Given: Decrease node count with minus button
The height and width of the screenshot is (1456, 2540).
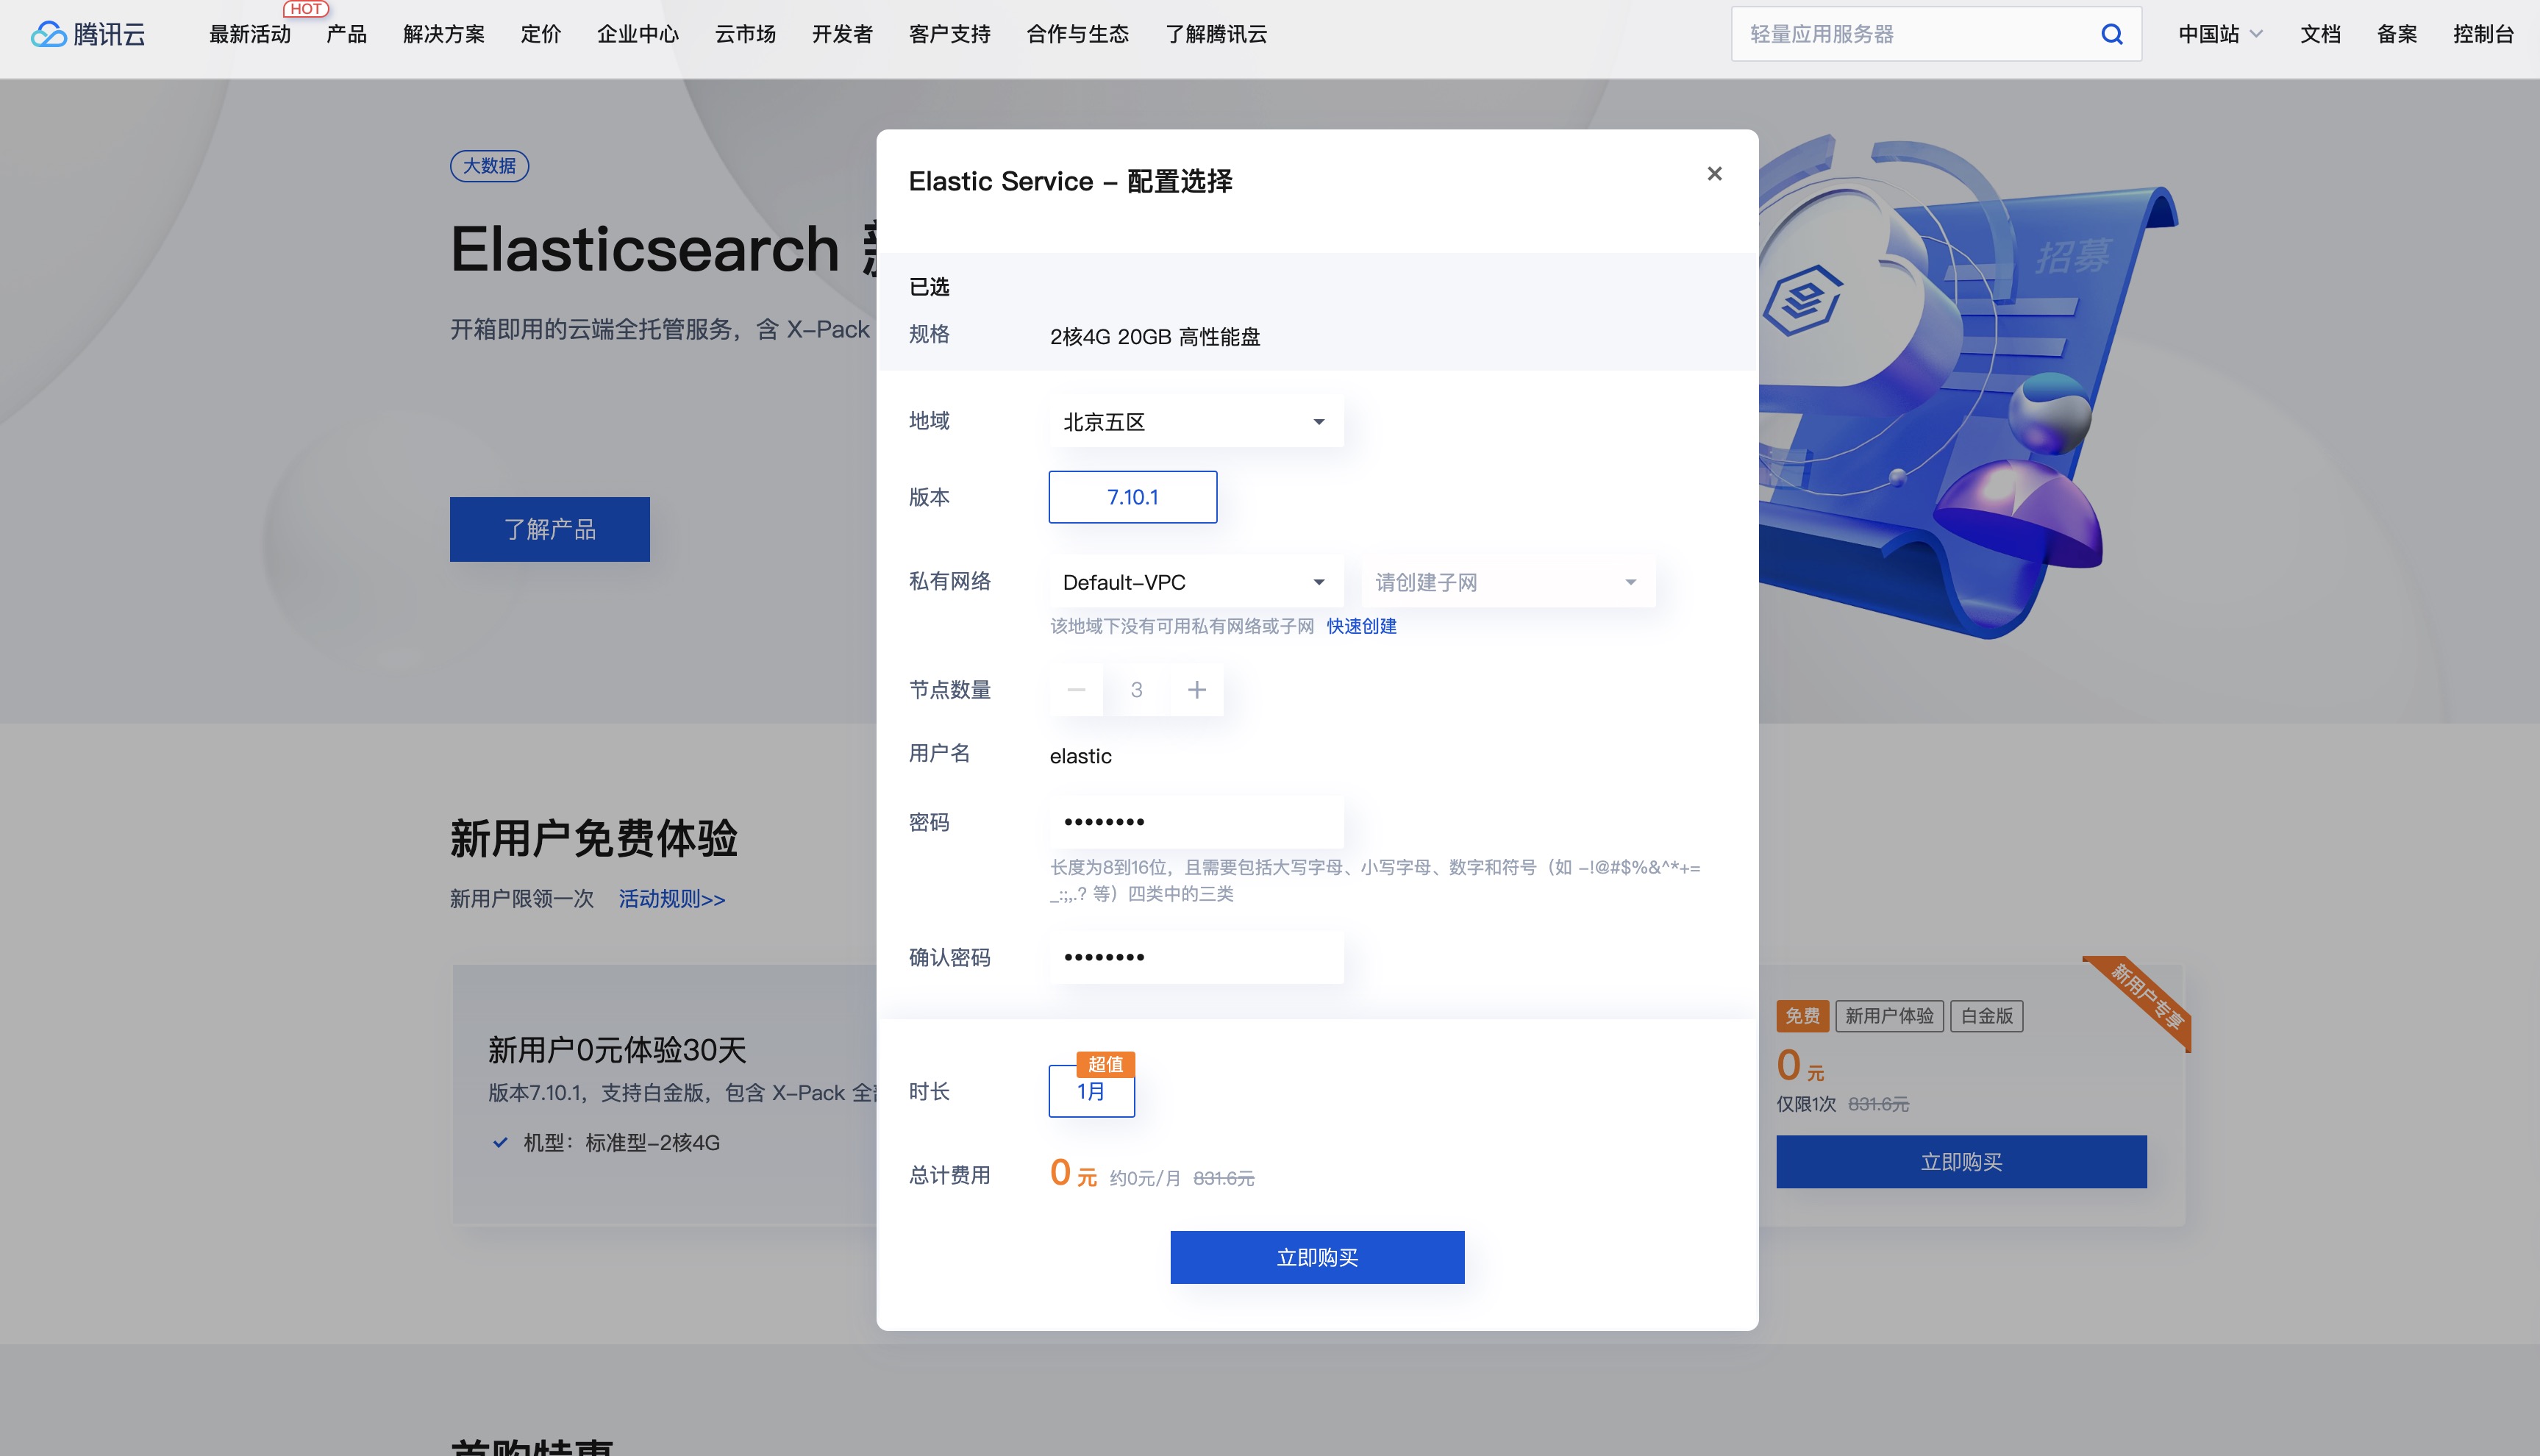Looking at the screenshot, I should 1076,690.
